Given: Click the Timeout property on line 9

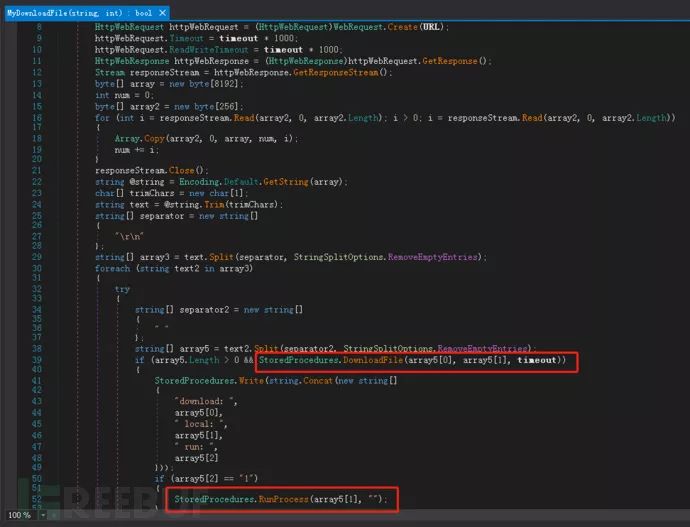Looking at the screenshot, I should [186, 38].
